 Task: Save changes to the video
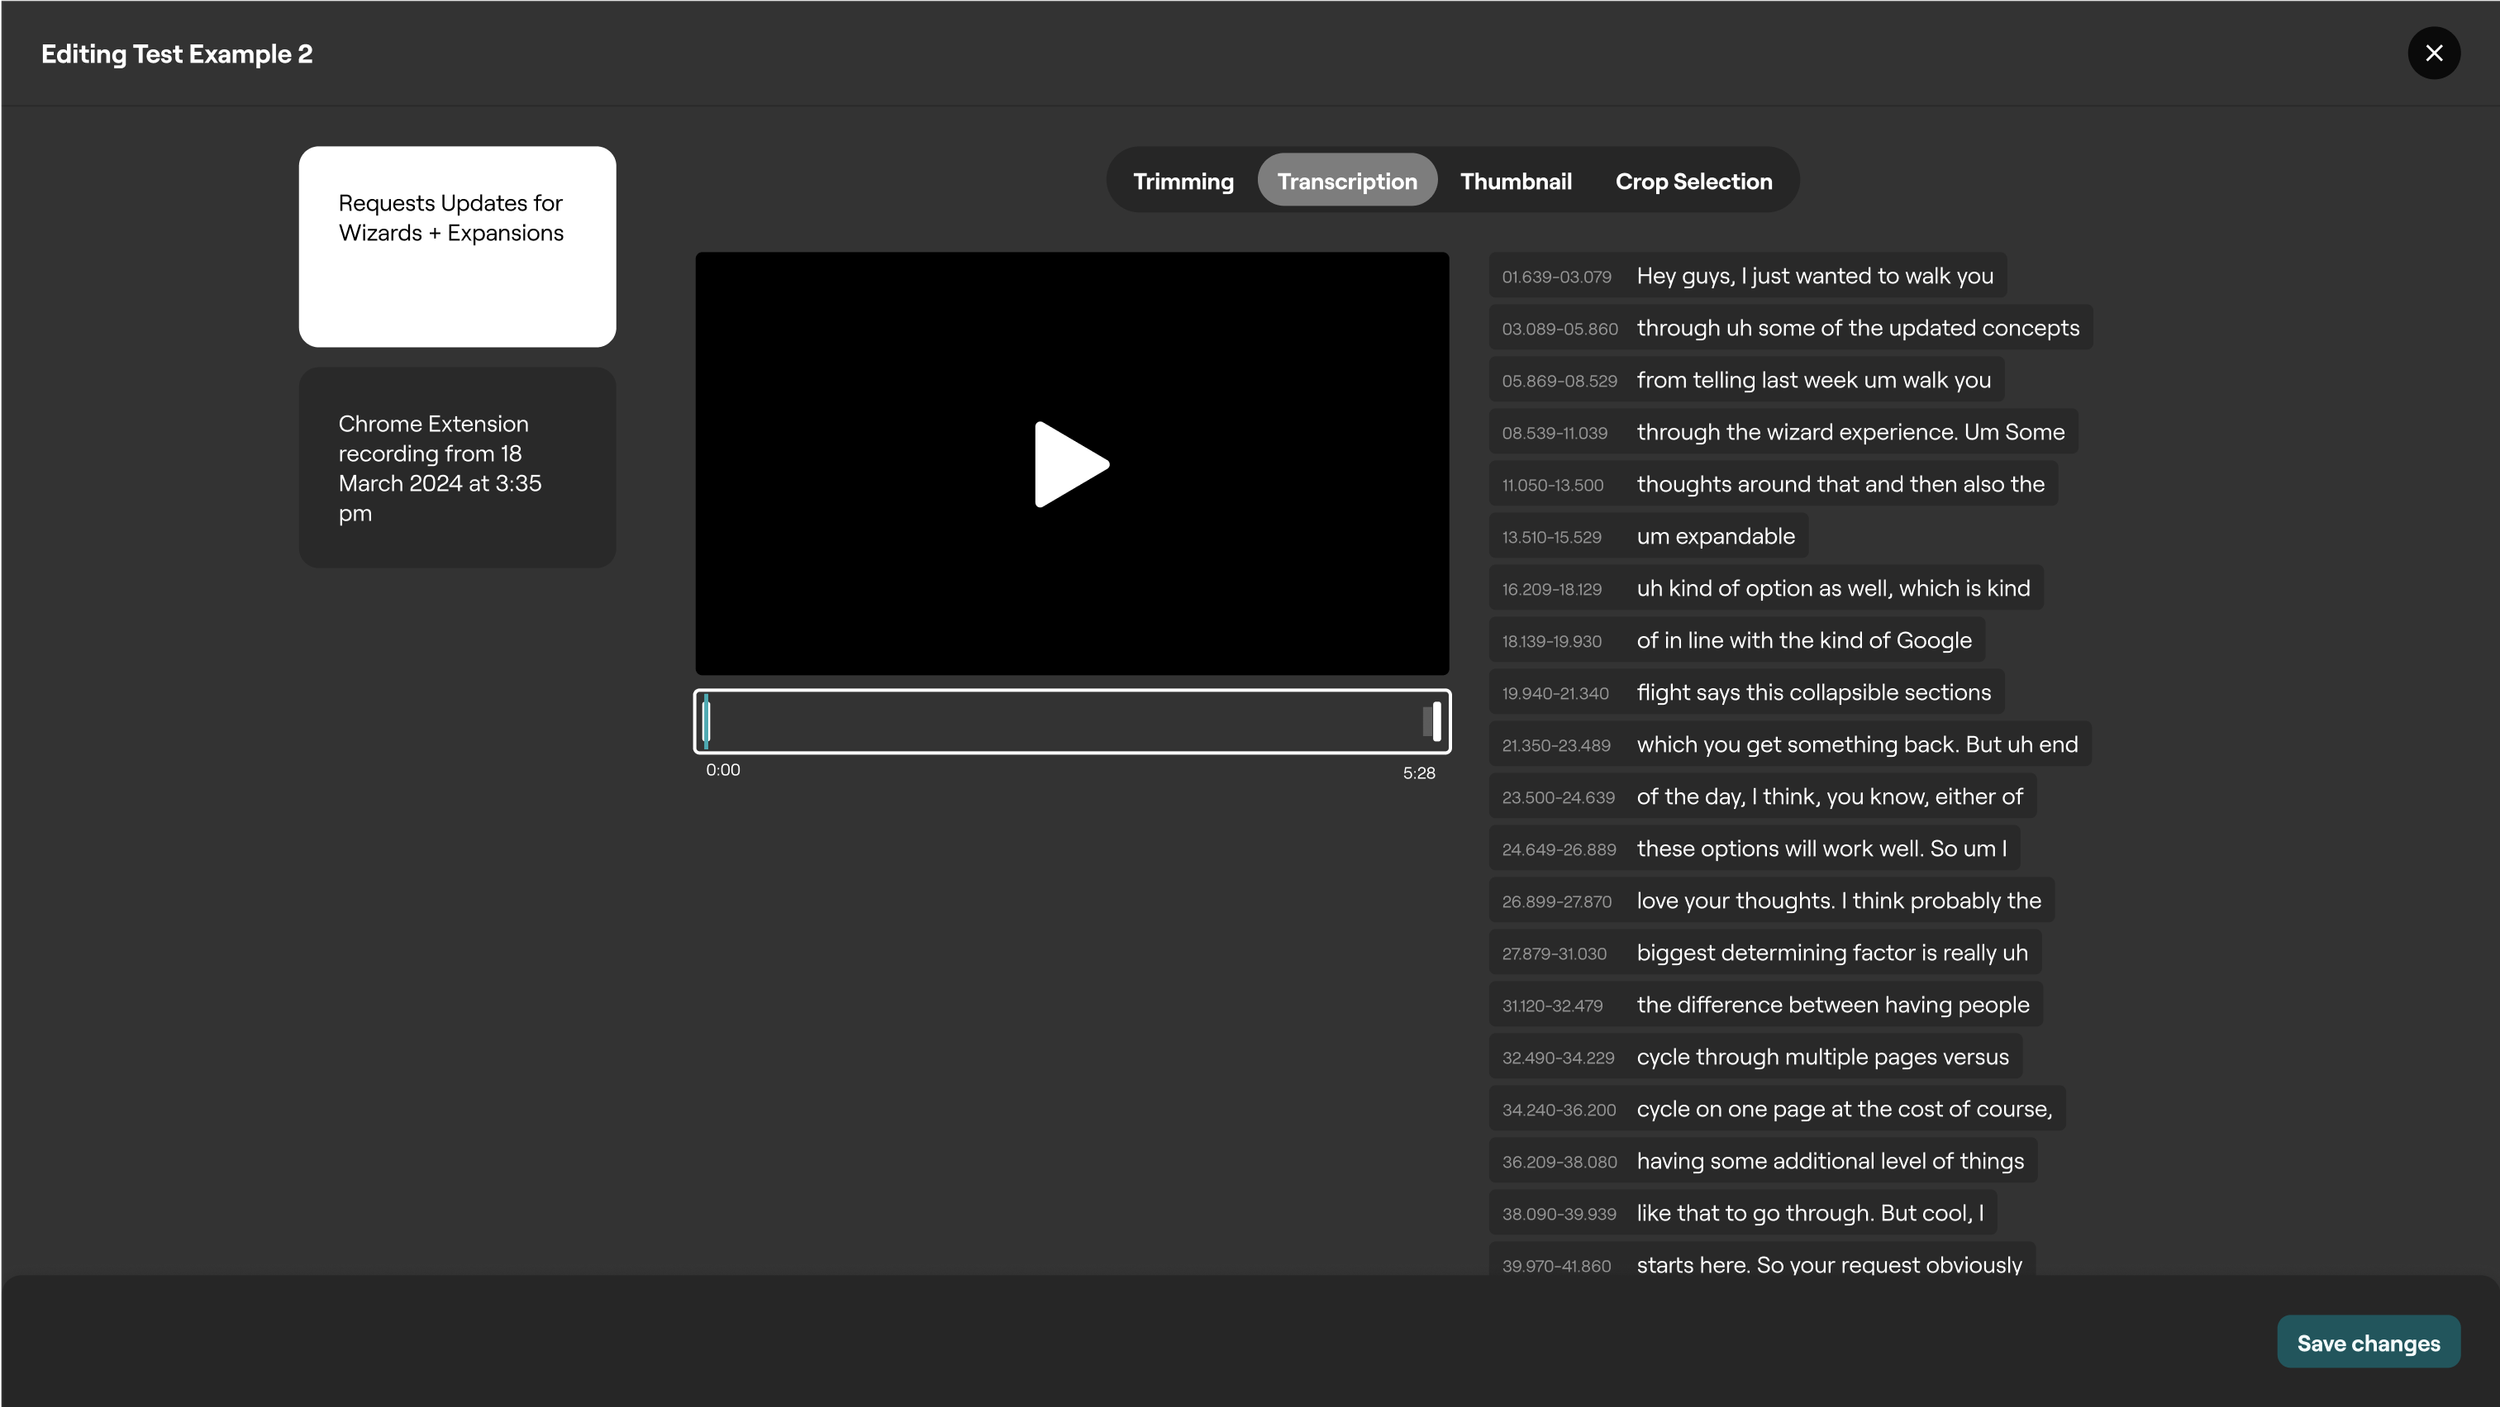pos(2367,1342)
